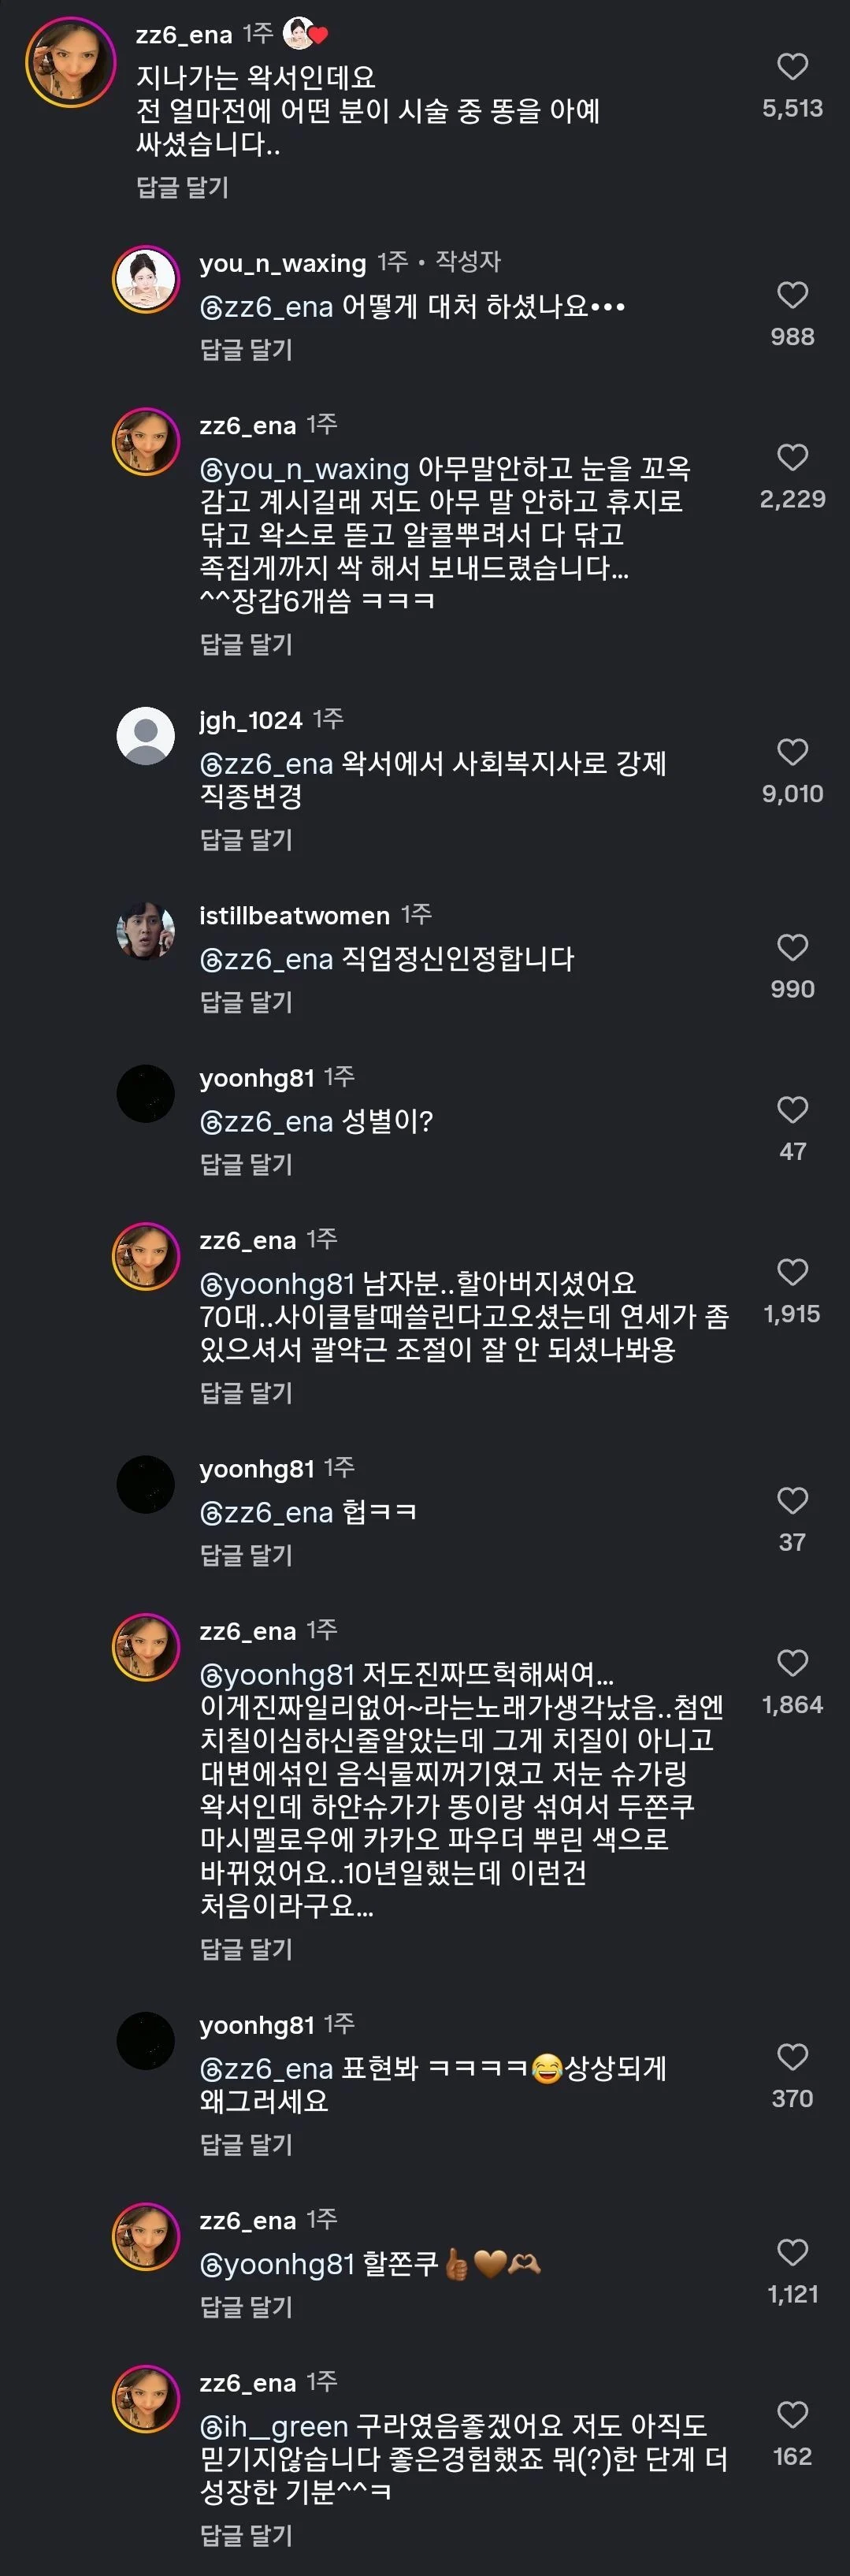Image resolution: width=850 pixels, height=2576 pixels.
Task: Open you_n_waxing's profile avatar
Action: 146,279
